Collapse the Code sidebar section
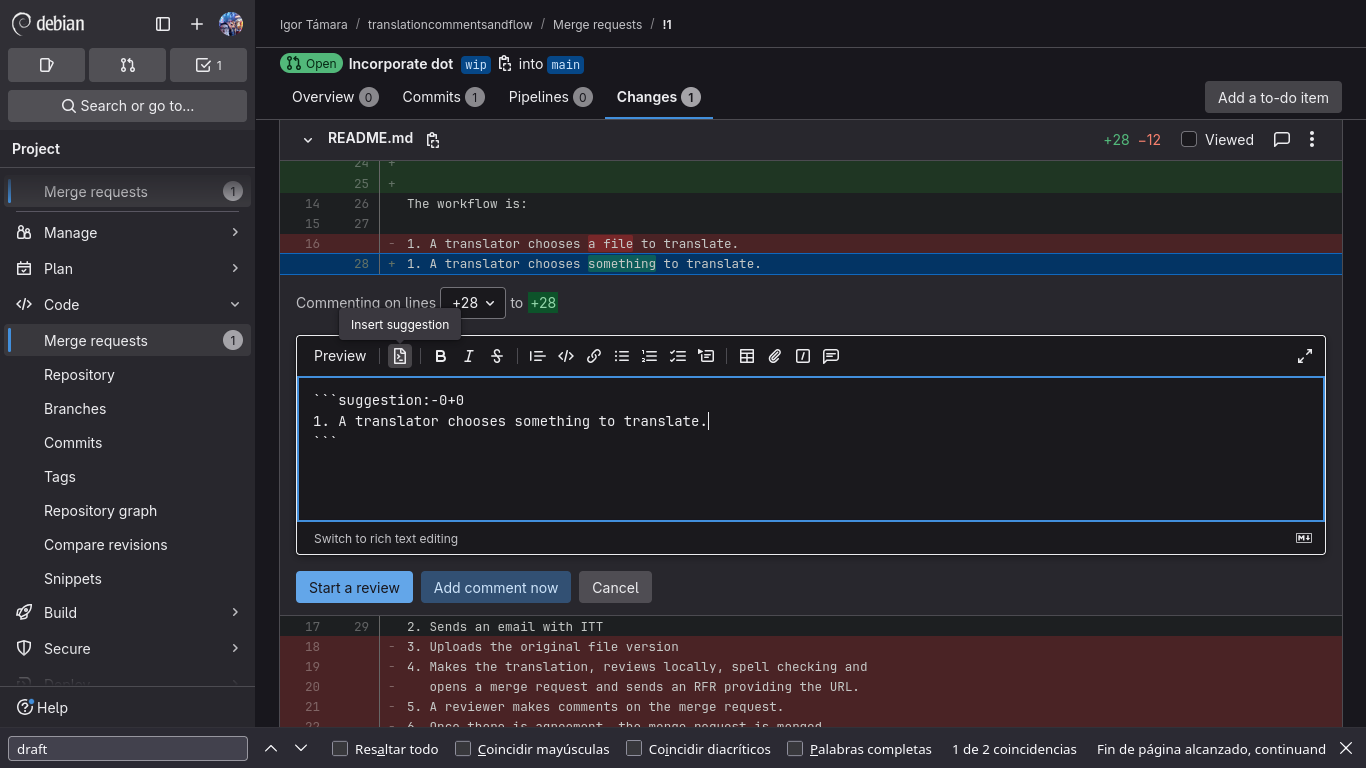1366x768 pixels. click(x=127, y=304)
